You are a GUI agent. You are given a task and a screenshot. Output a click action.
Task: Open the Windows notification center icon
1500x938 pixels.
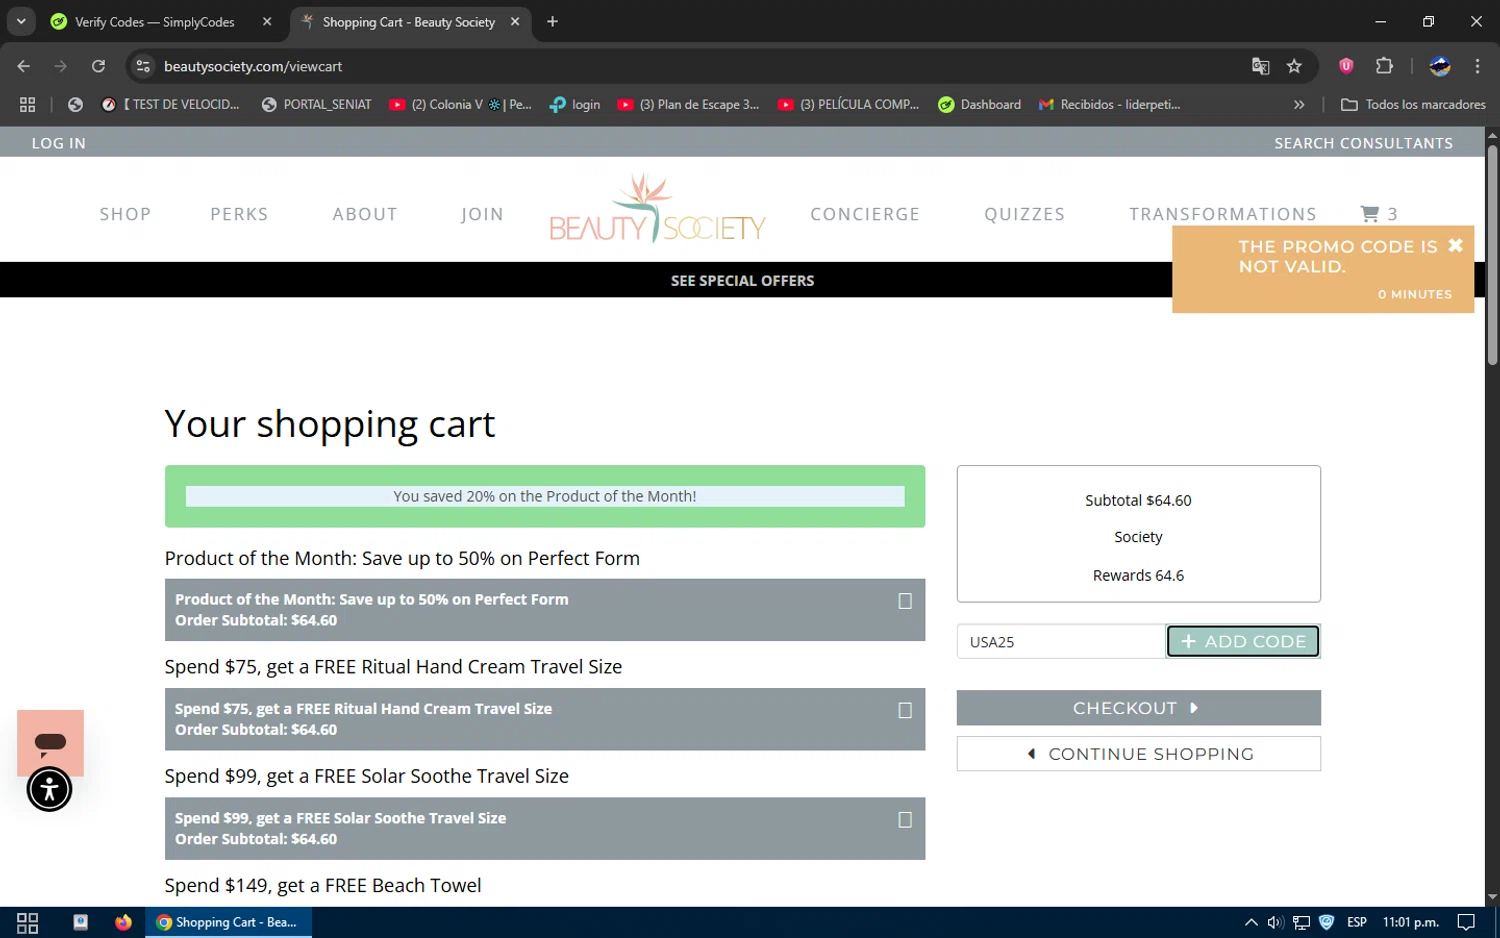[1466, 922]
